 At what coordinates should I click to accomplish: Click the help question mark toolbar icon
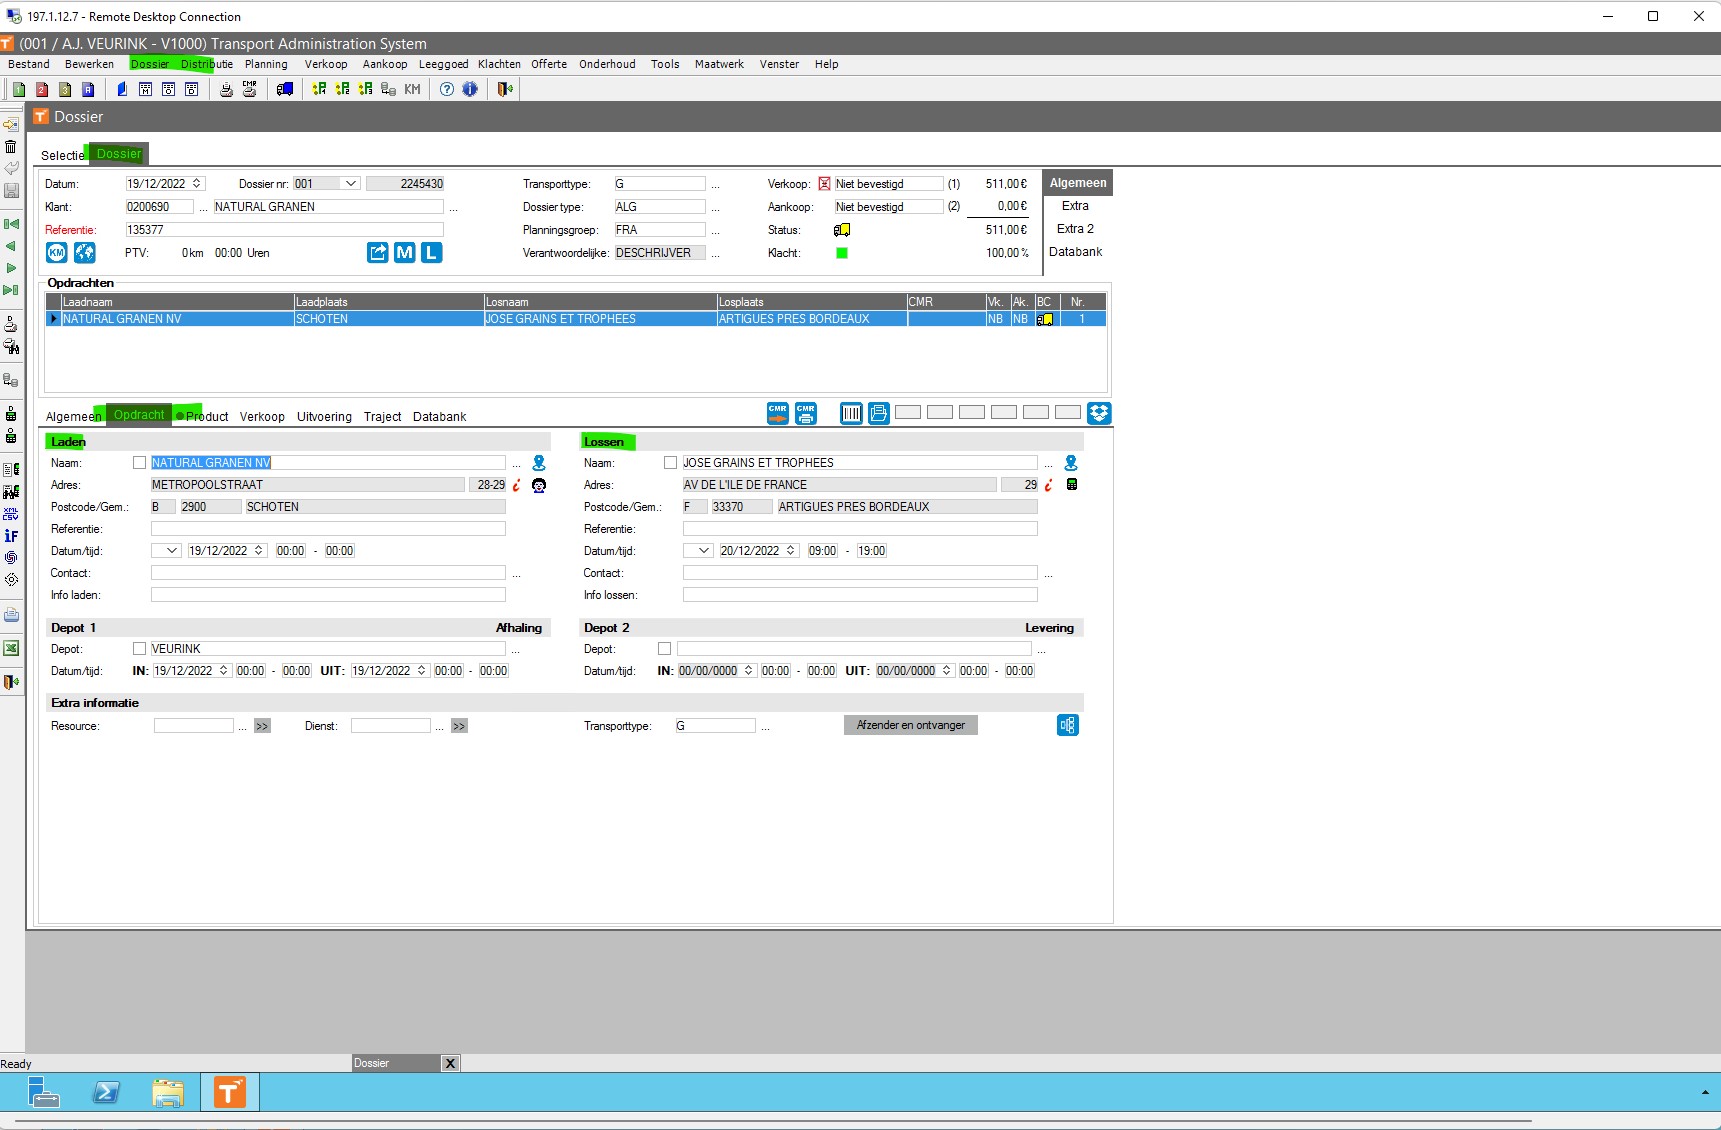447,89
